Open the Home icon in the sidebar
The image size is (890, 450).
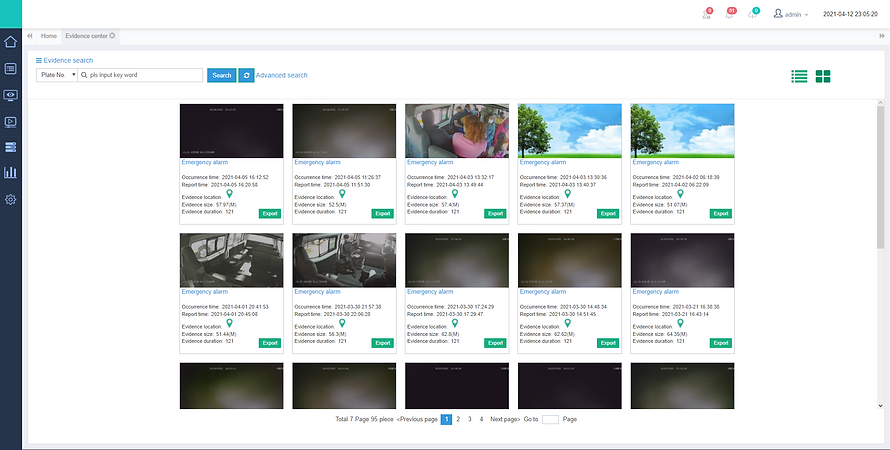(x=10, y=42)
